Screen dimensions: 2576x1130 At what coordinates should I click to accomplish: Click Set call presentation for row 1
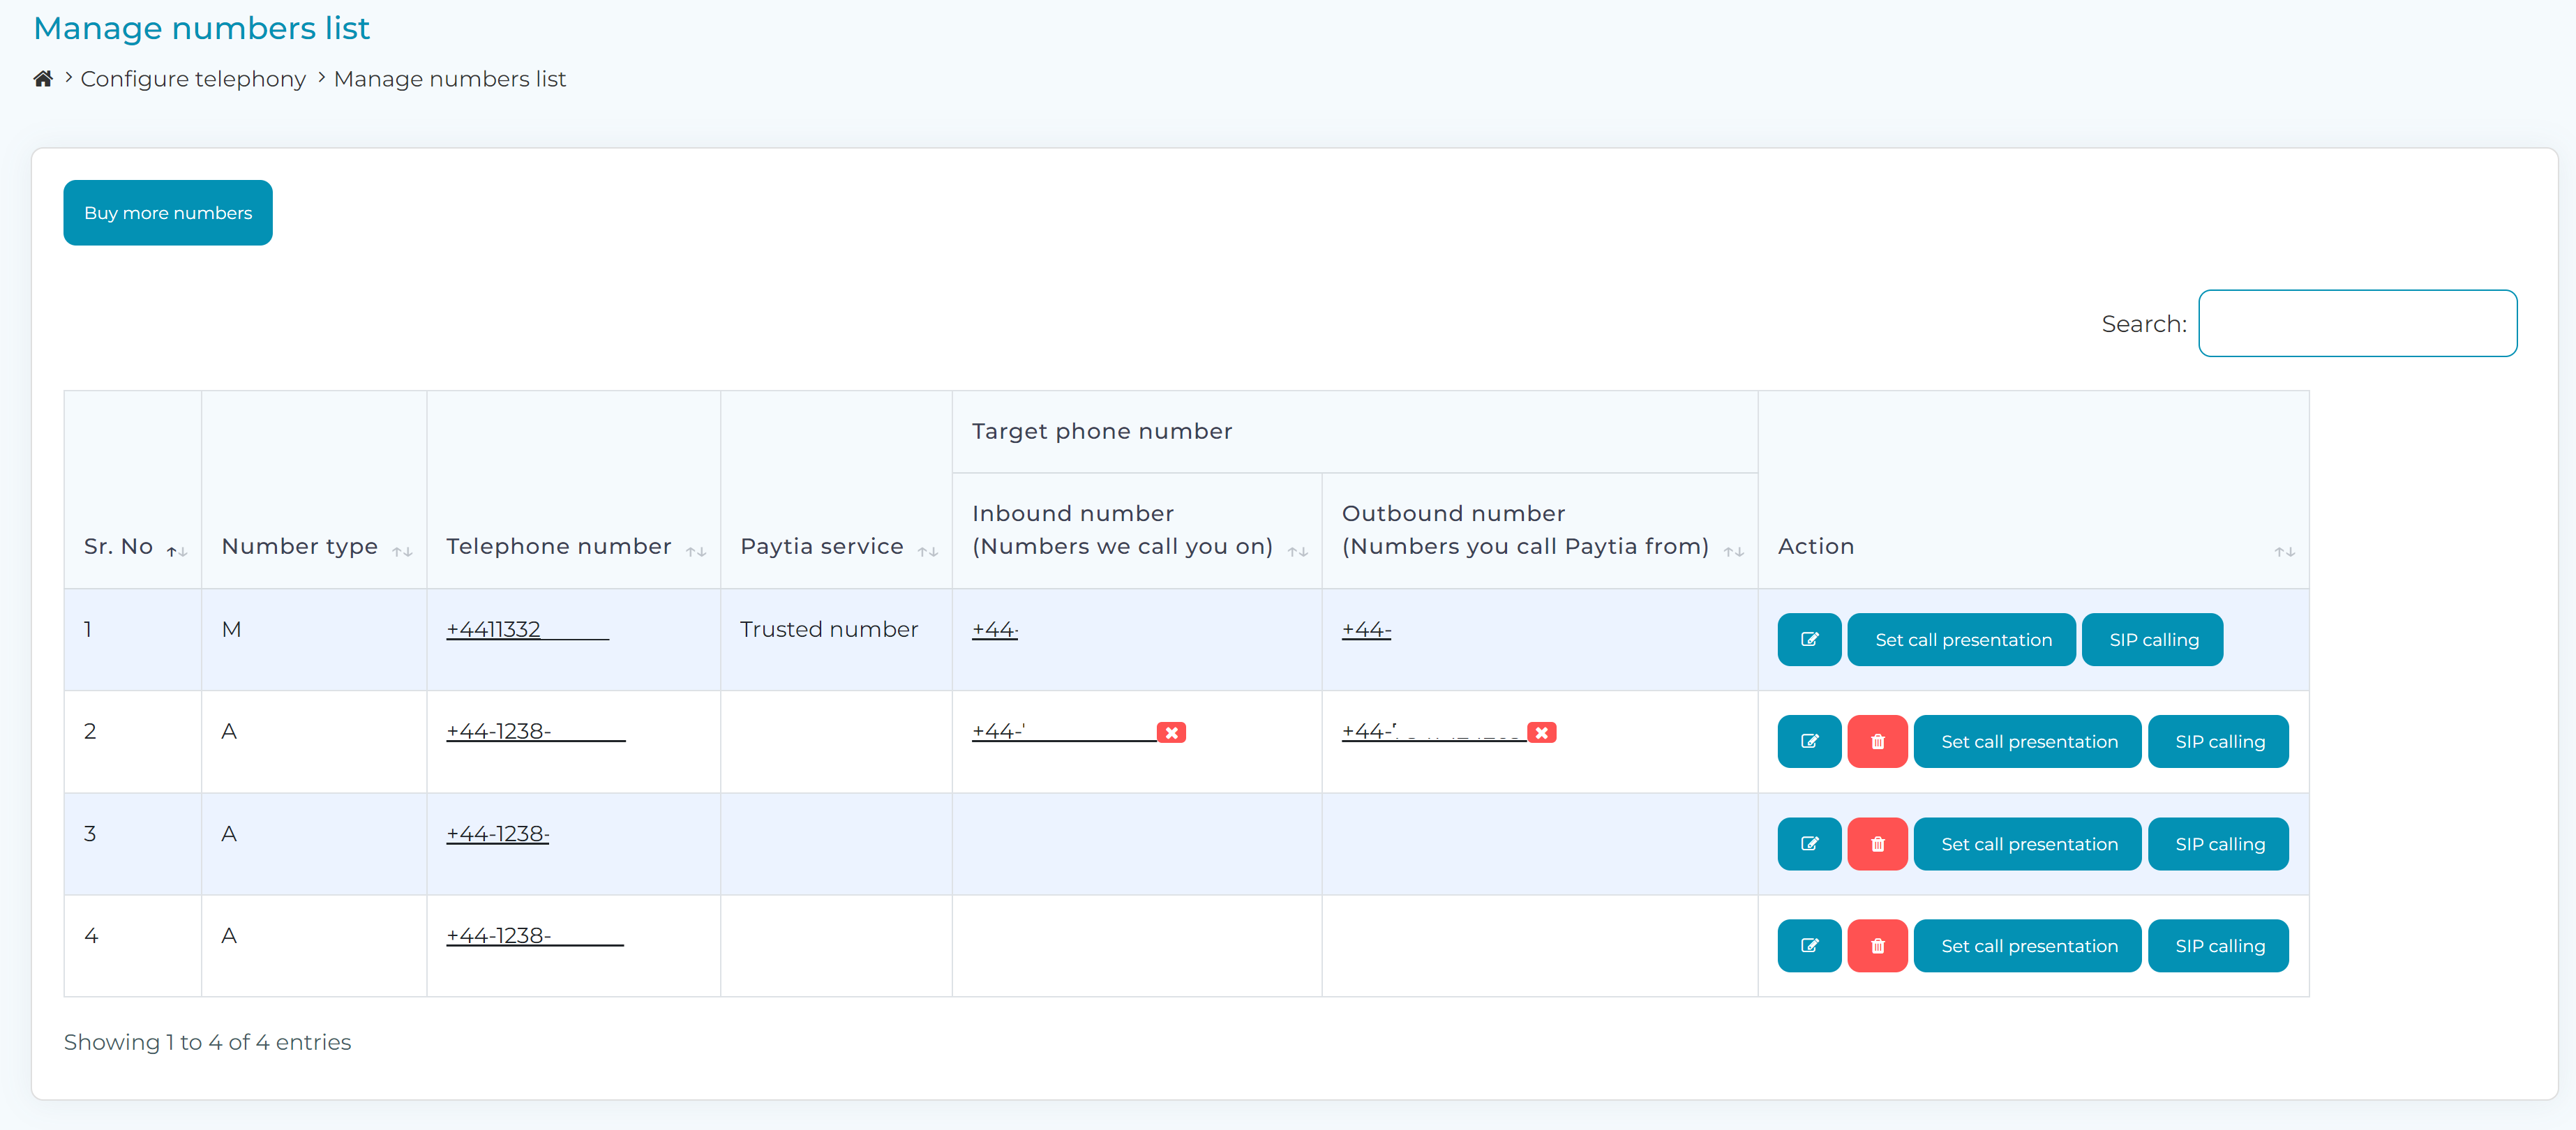(1962, 640)
